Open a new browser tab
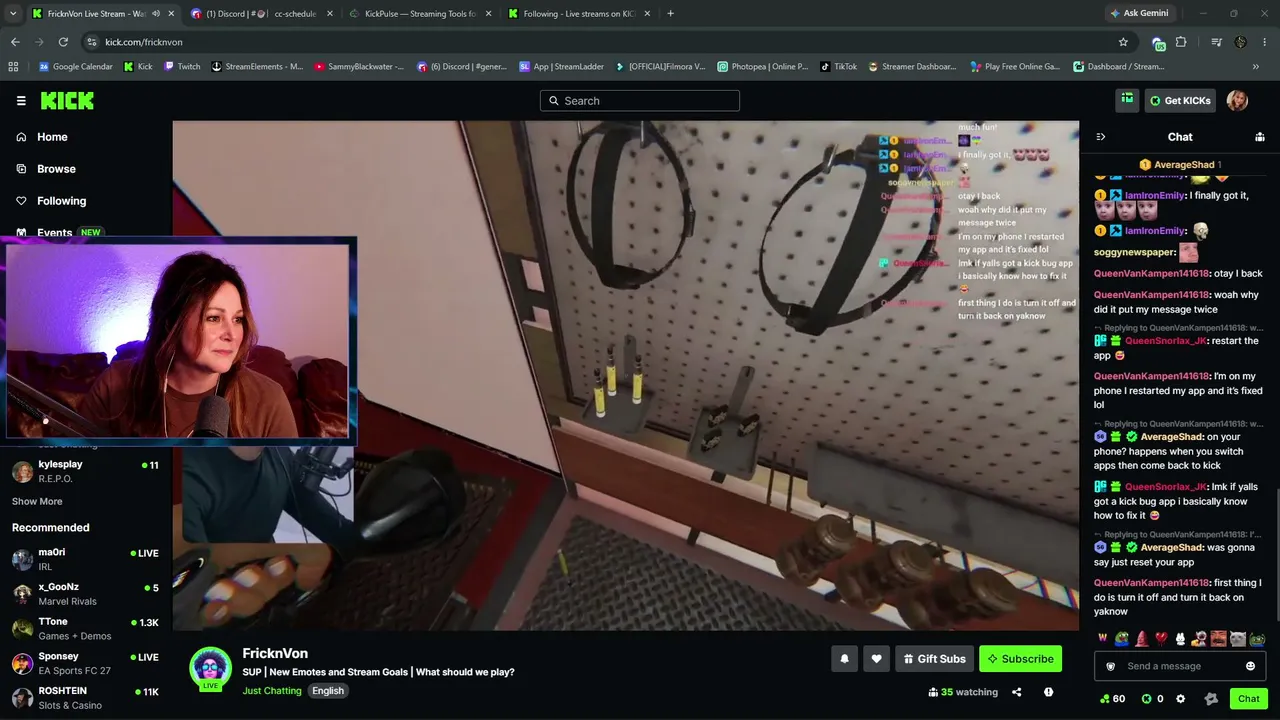 [x=670, y=13]
